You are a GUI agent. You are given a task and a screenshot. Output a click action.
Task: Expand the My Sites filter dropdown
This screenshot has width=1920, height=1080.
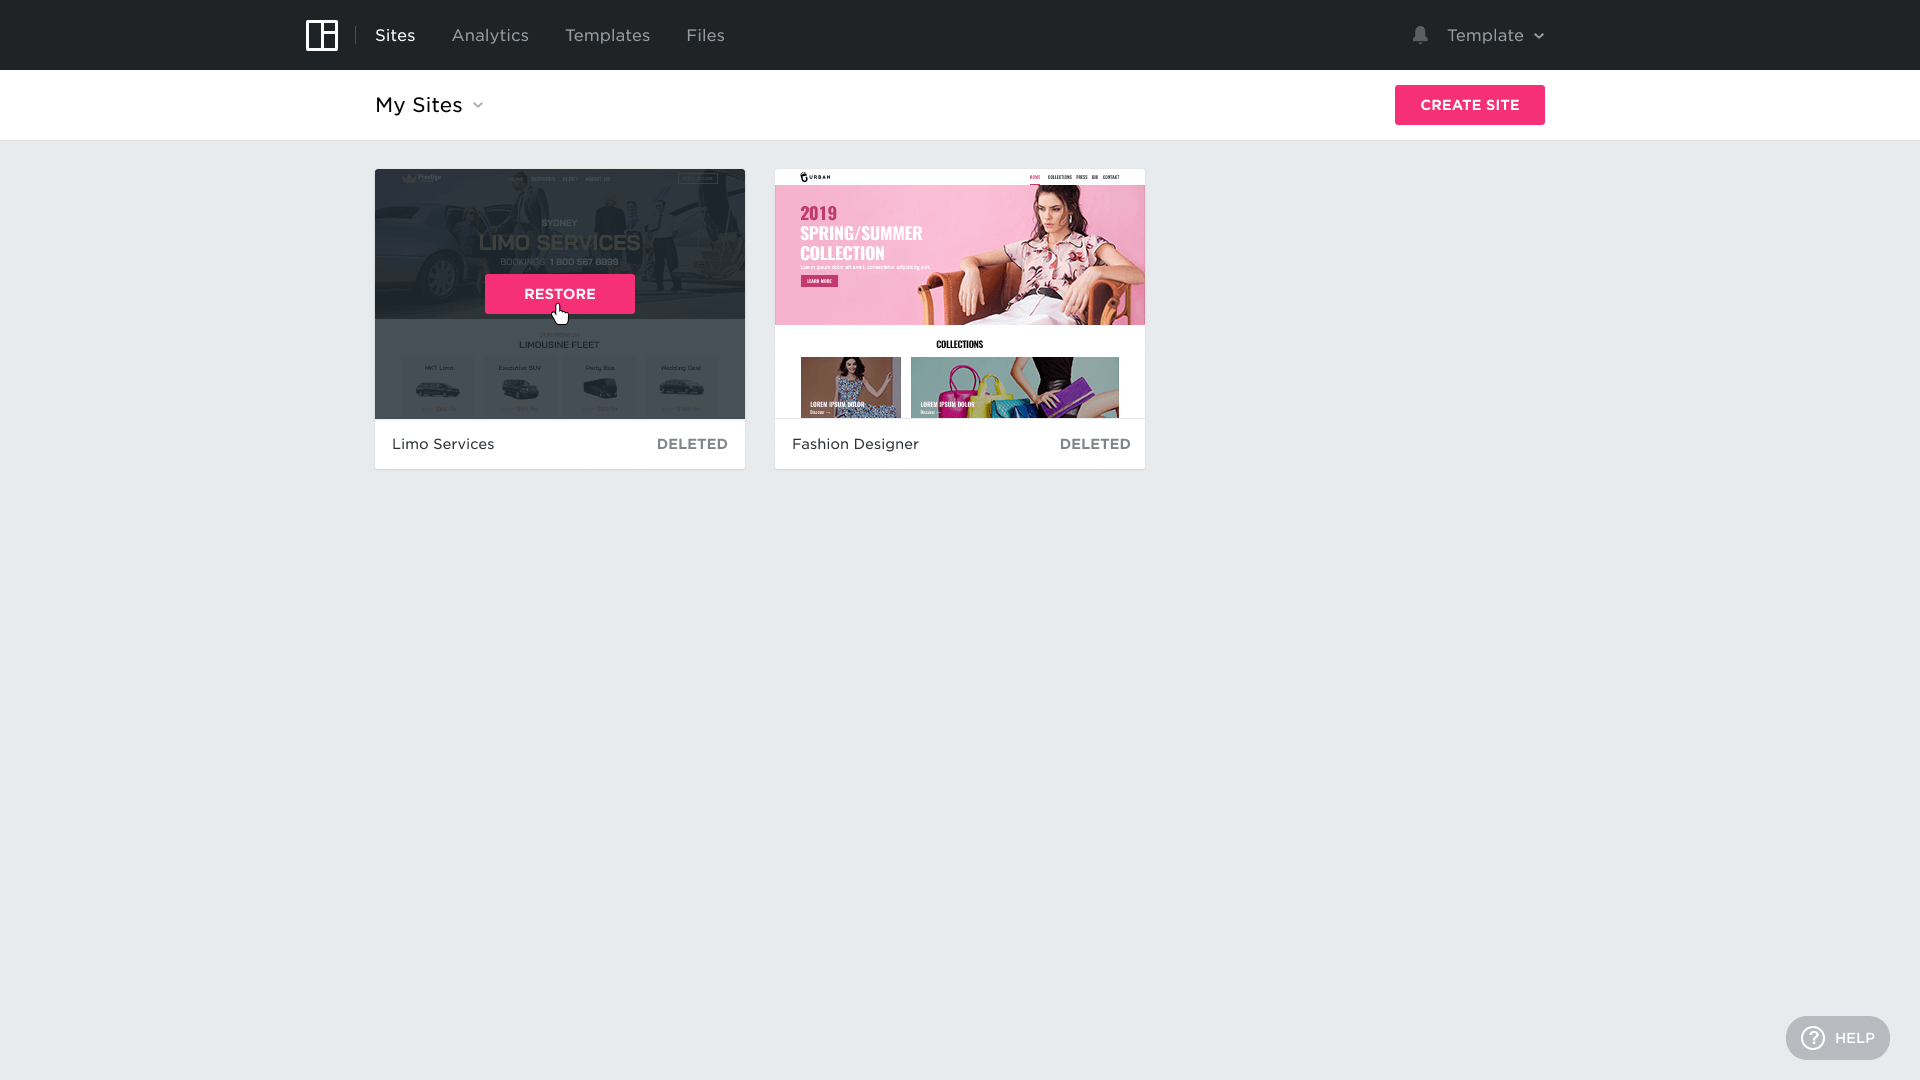419,105
